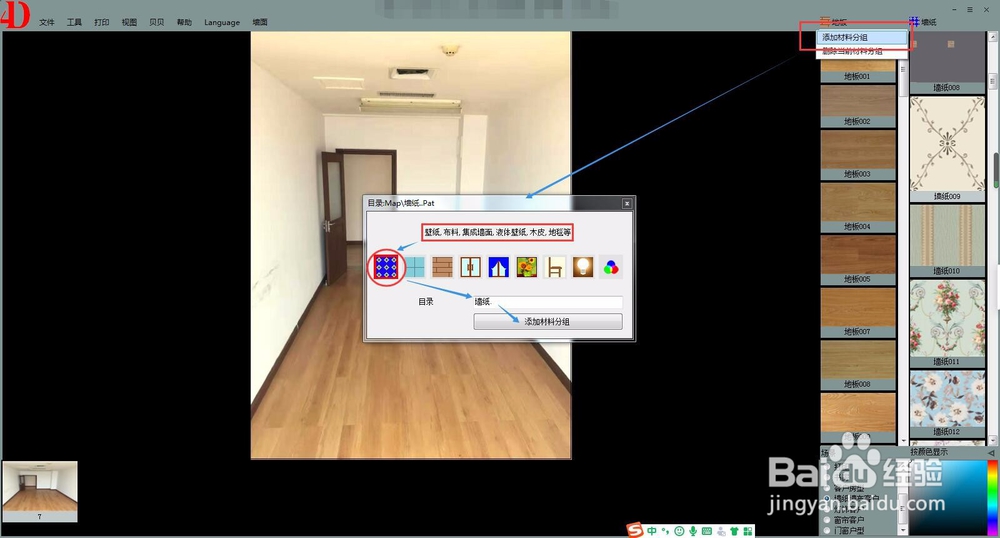The width and height of the screenshot is (1000, 538).
Task: Select the 地板003 floor thumbnail
Action: click(858, 155)
